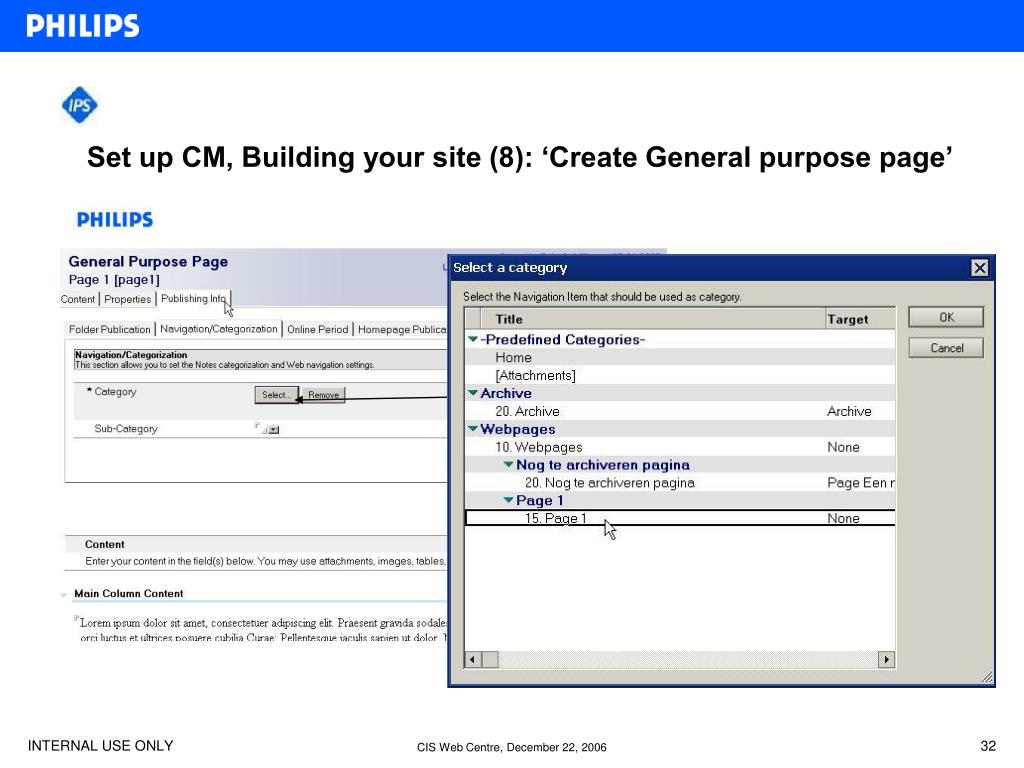Screen dimensions: 1024x768
Task: Click OK in Select a category dialog
Action: 946,317
